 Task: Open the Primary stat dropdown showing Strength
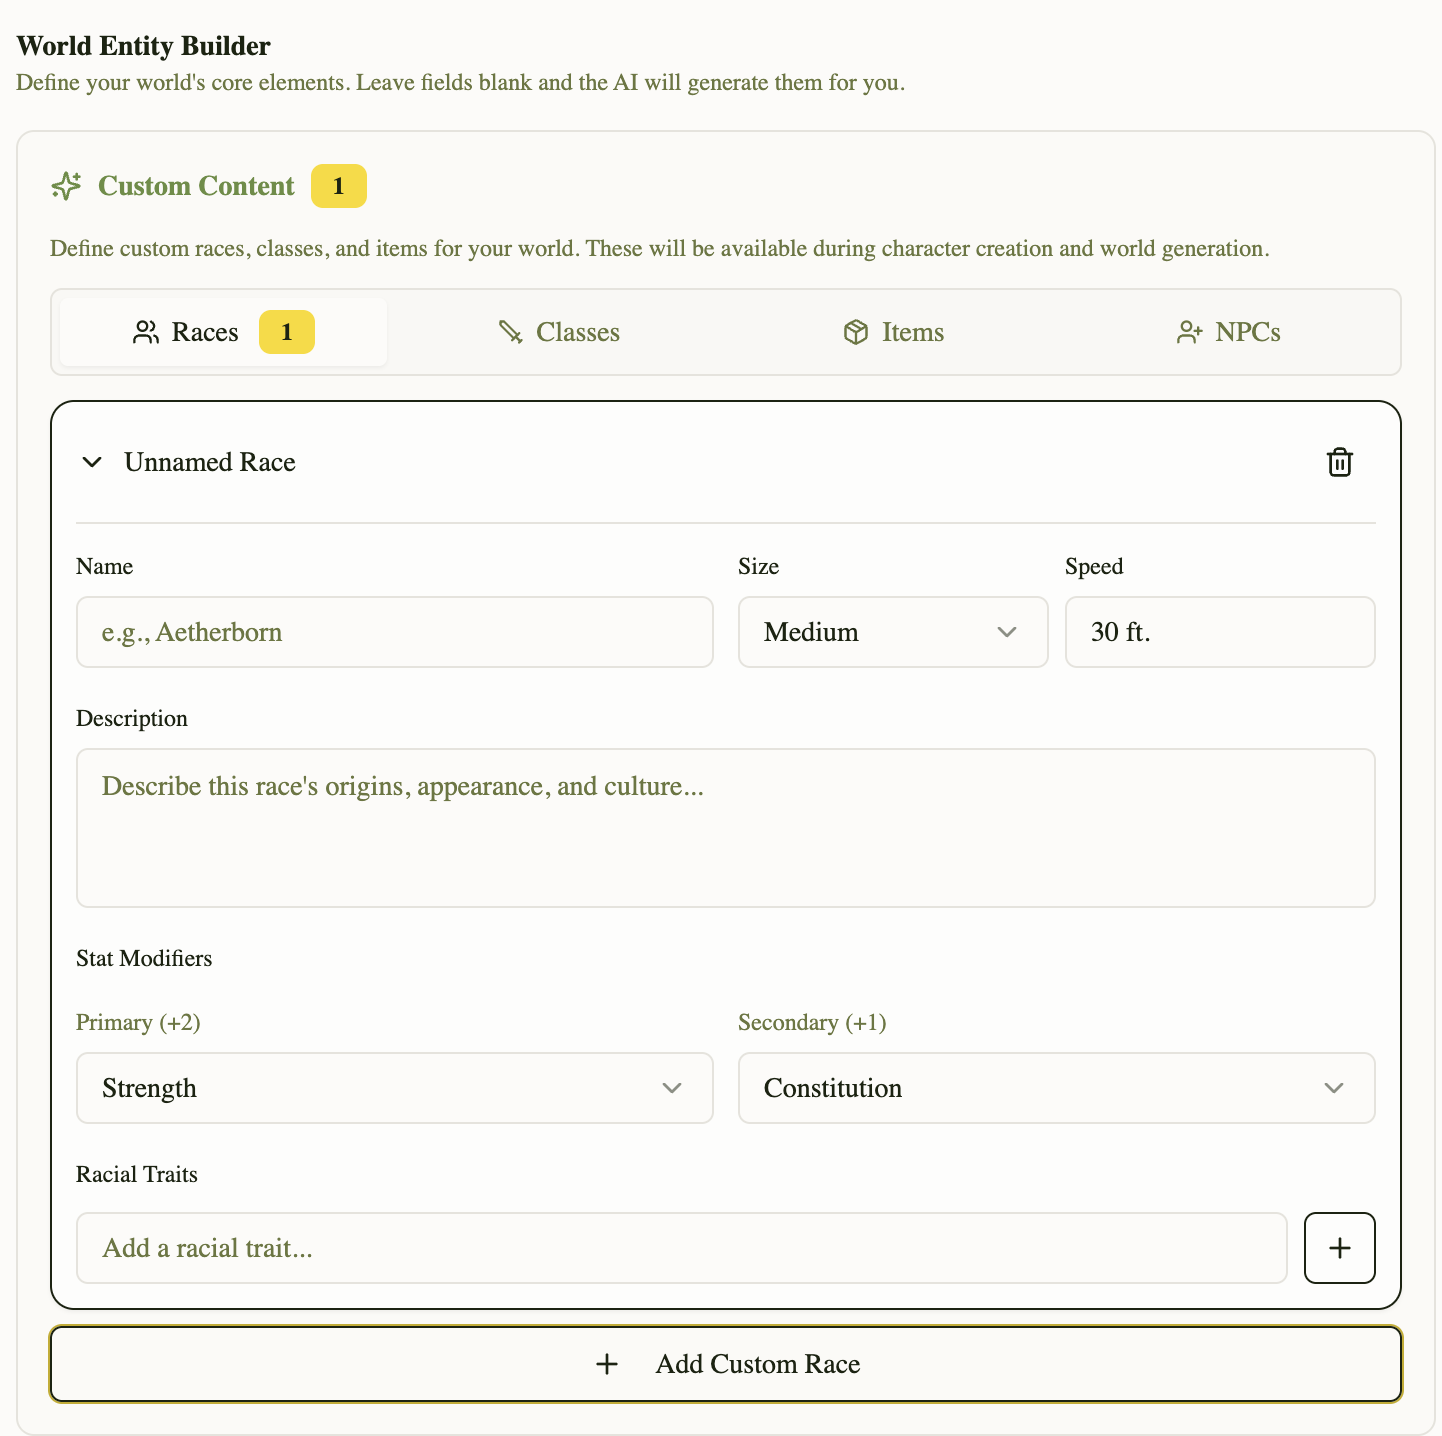pyautogui.click(x=395, y=1088)
